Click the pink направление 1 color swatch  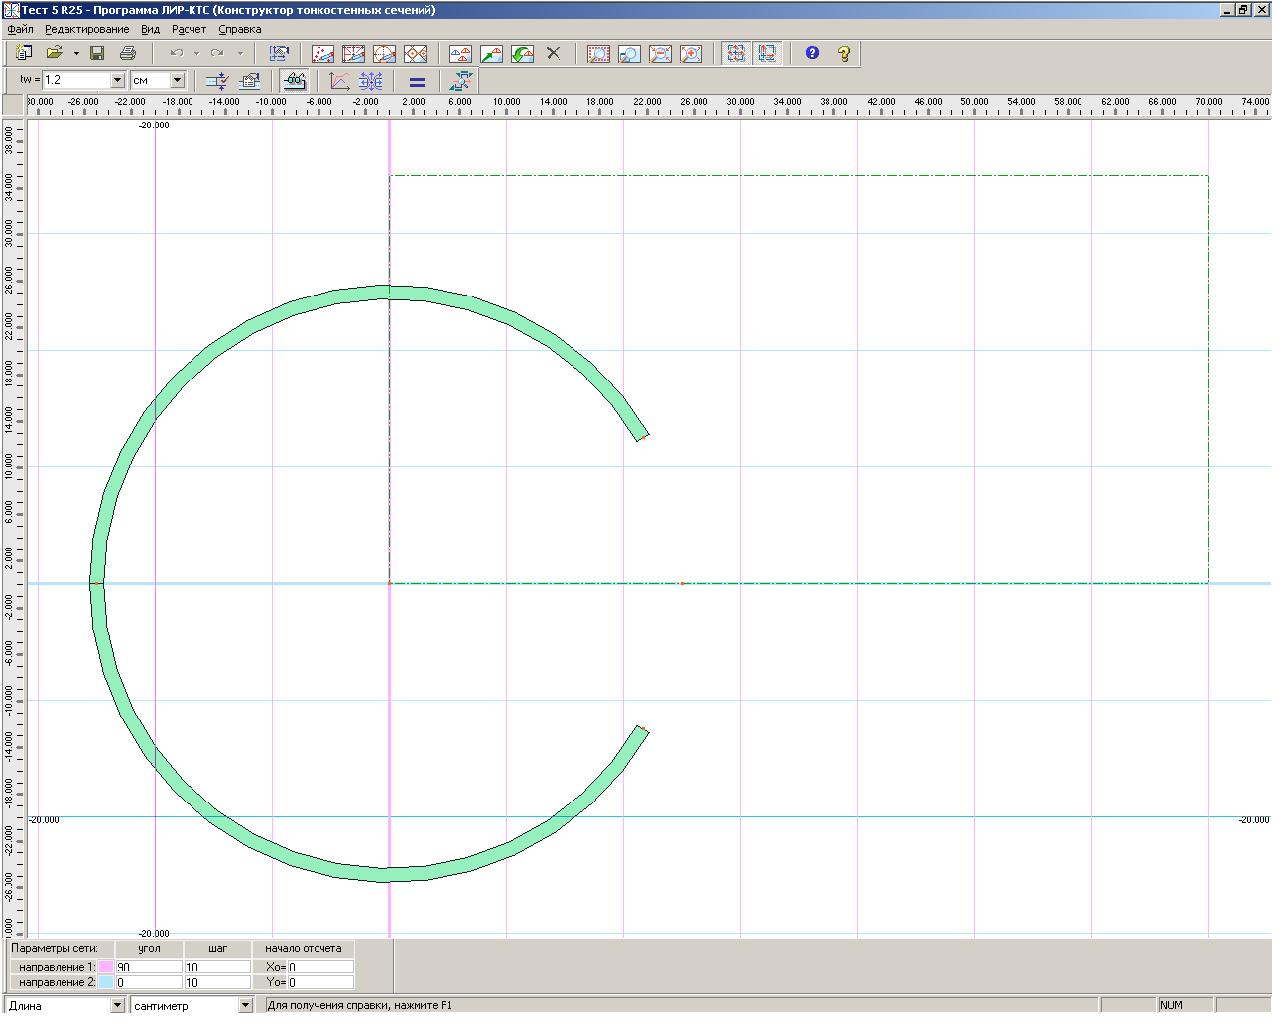(105, 967)
